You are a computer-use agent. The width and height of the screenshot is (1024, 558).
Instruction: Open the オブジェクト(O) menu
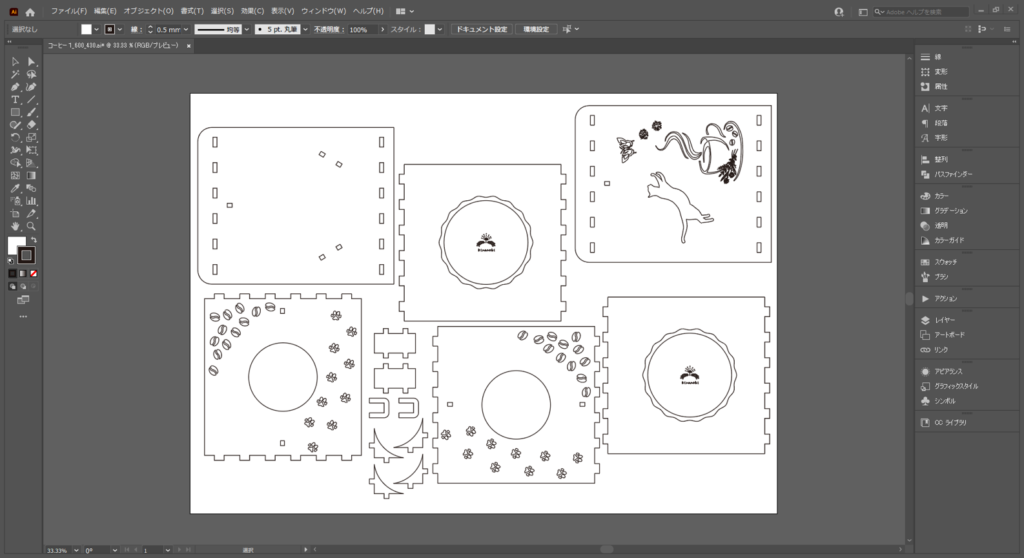click(x=149, y=11)
